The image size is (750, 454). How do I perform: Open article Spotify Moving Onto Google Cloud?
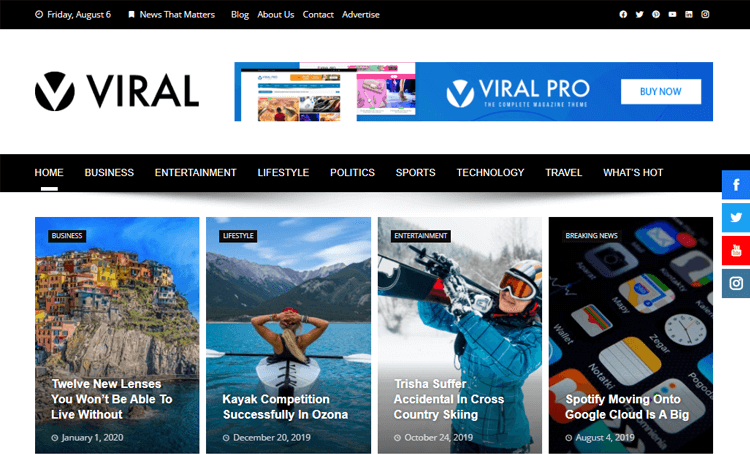[x=627, y=407]
